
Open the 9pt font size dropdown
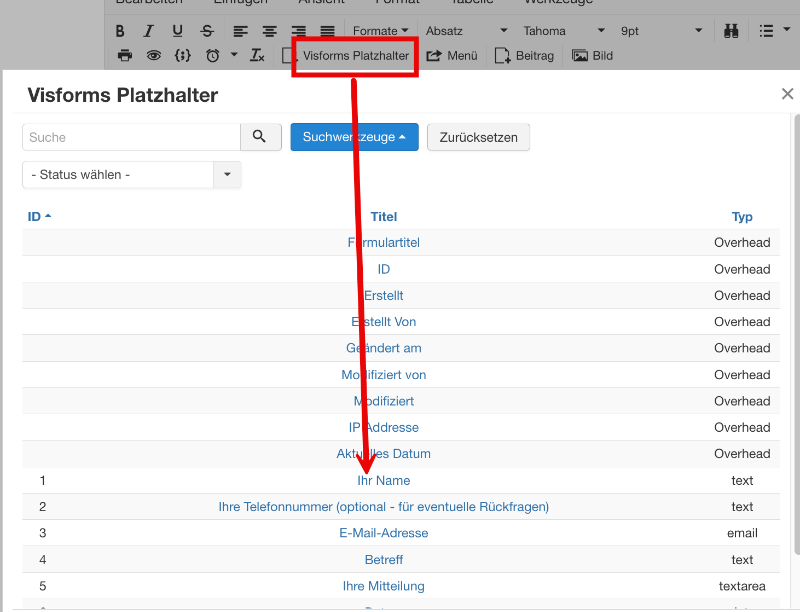point(653,31)
